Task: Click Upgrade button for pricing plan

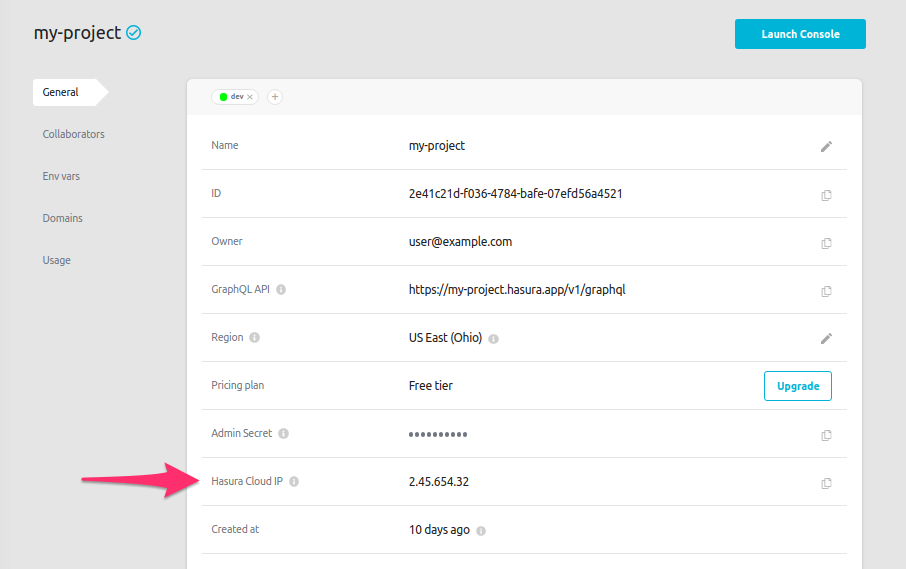Action: [x=797, y=386]
